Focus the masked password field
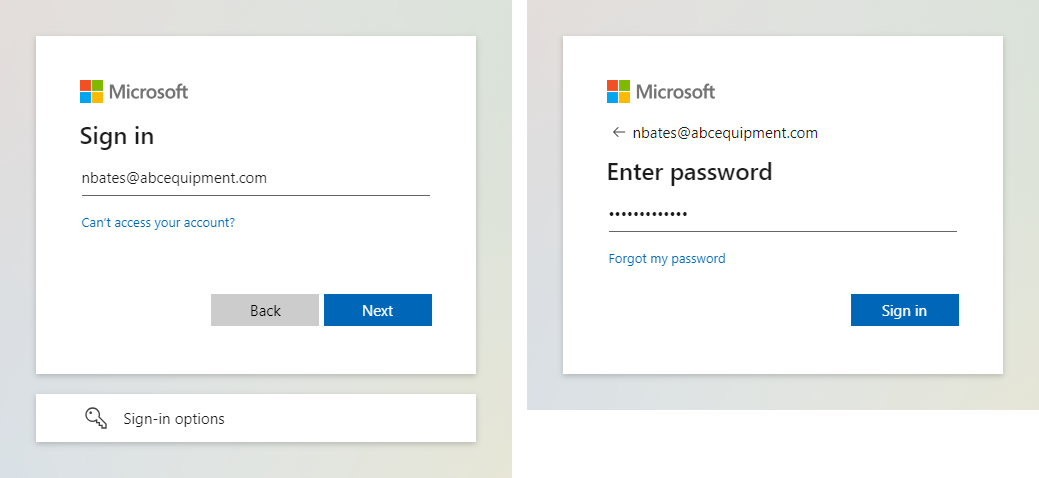Image resolution: width=1039 pixels, height=478 pixels. click(x=783, y=215)
